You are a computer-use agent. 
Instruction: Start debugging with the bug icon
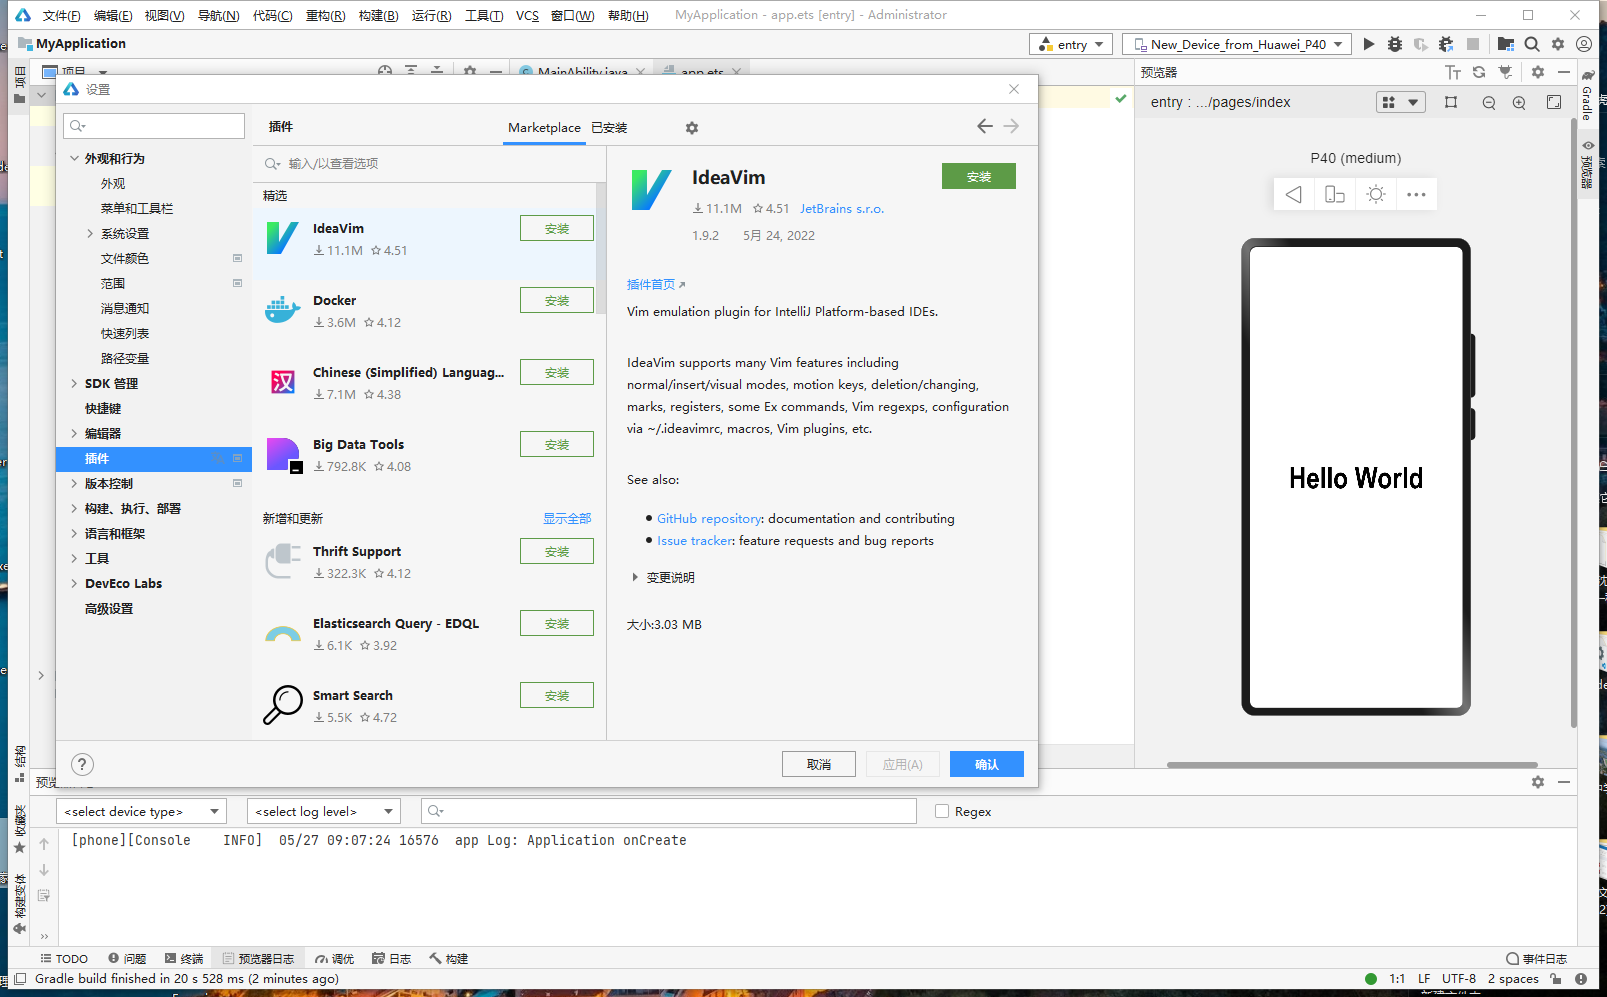coord(1395,44)
